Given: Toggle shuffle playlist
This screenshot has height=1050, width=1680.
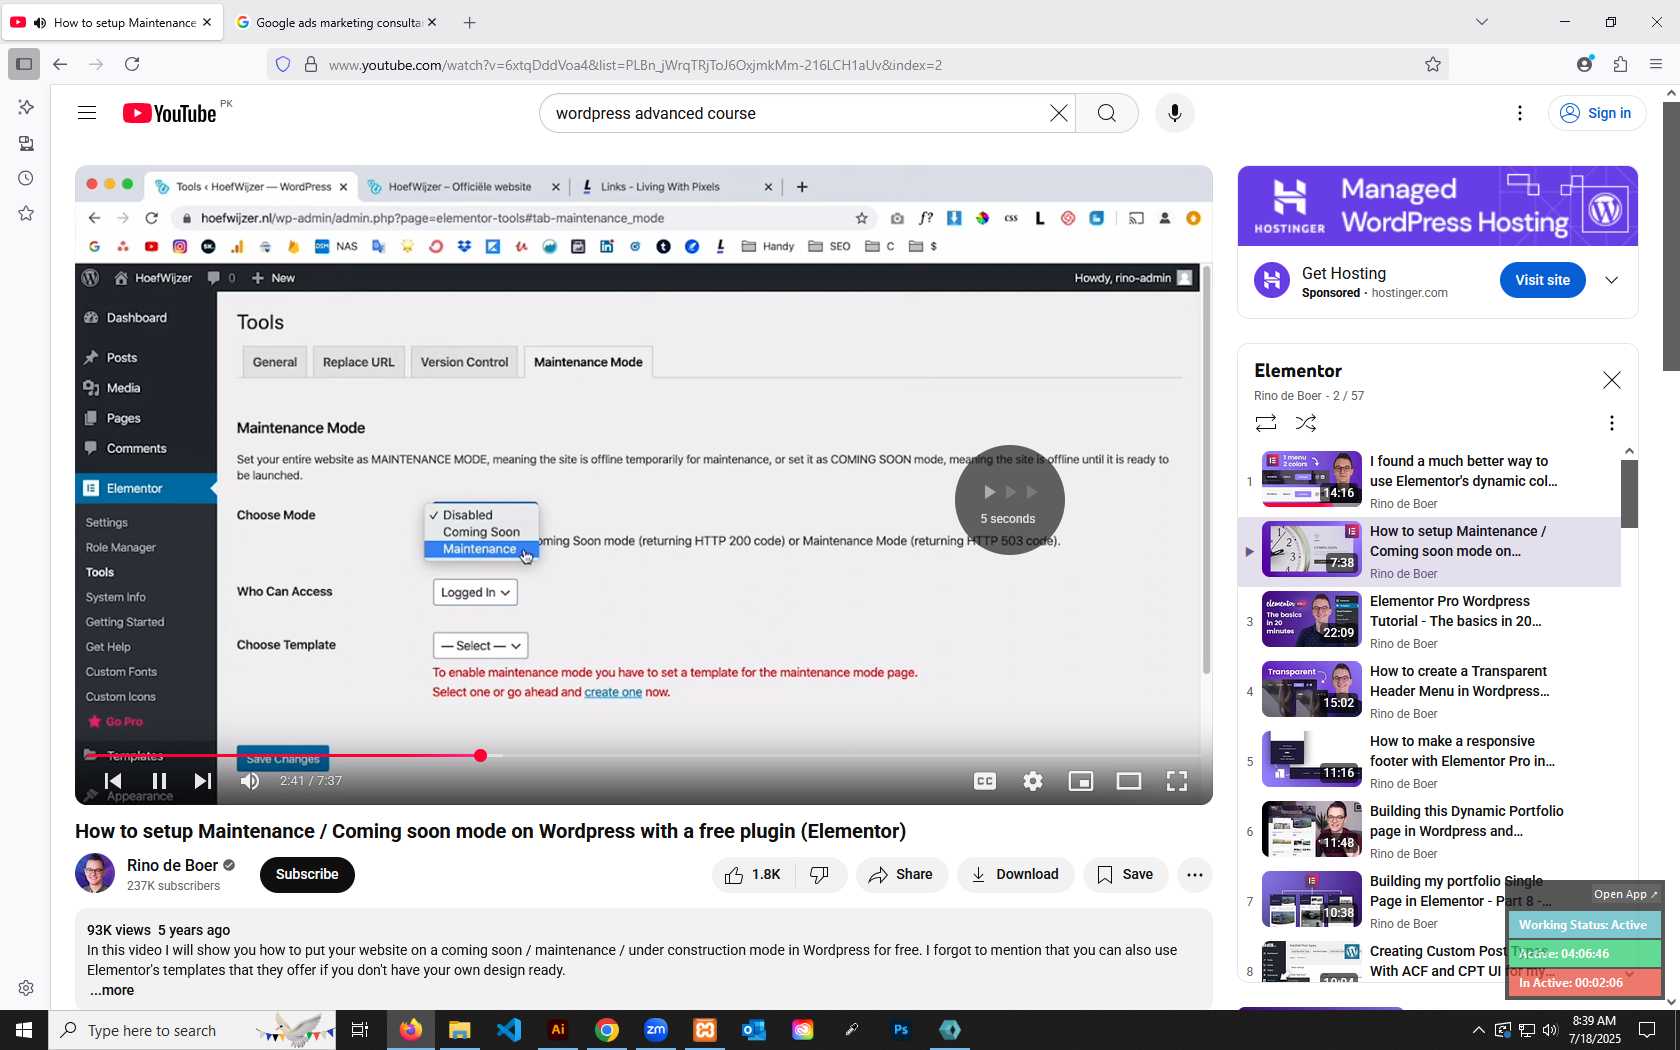Looking at the screenshot, I should coord(1306,423).
